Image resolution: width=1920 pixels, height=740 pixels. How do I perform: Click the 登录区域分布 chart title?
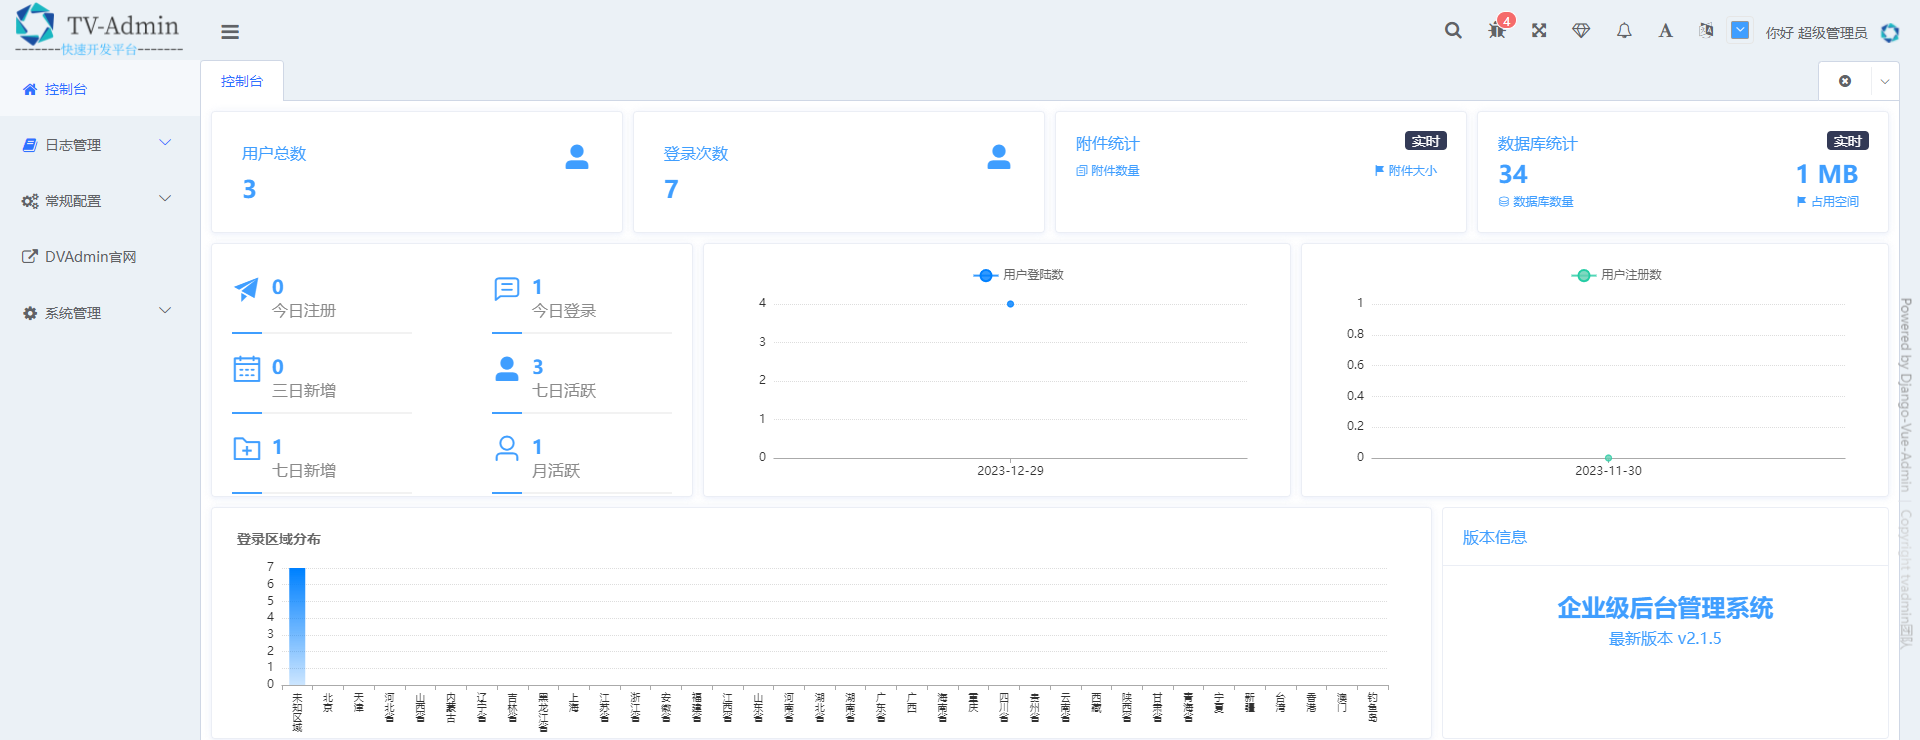(x=279, y=539)
